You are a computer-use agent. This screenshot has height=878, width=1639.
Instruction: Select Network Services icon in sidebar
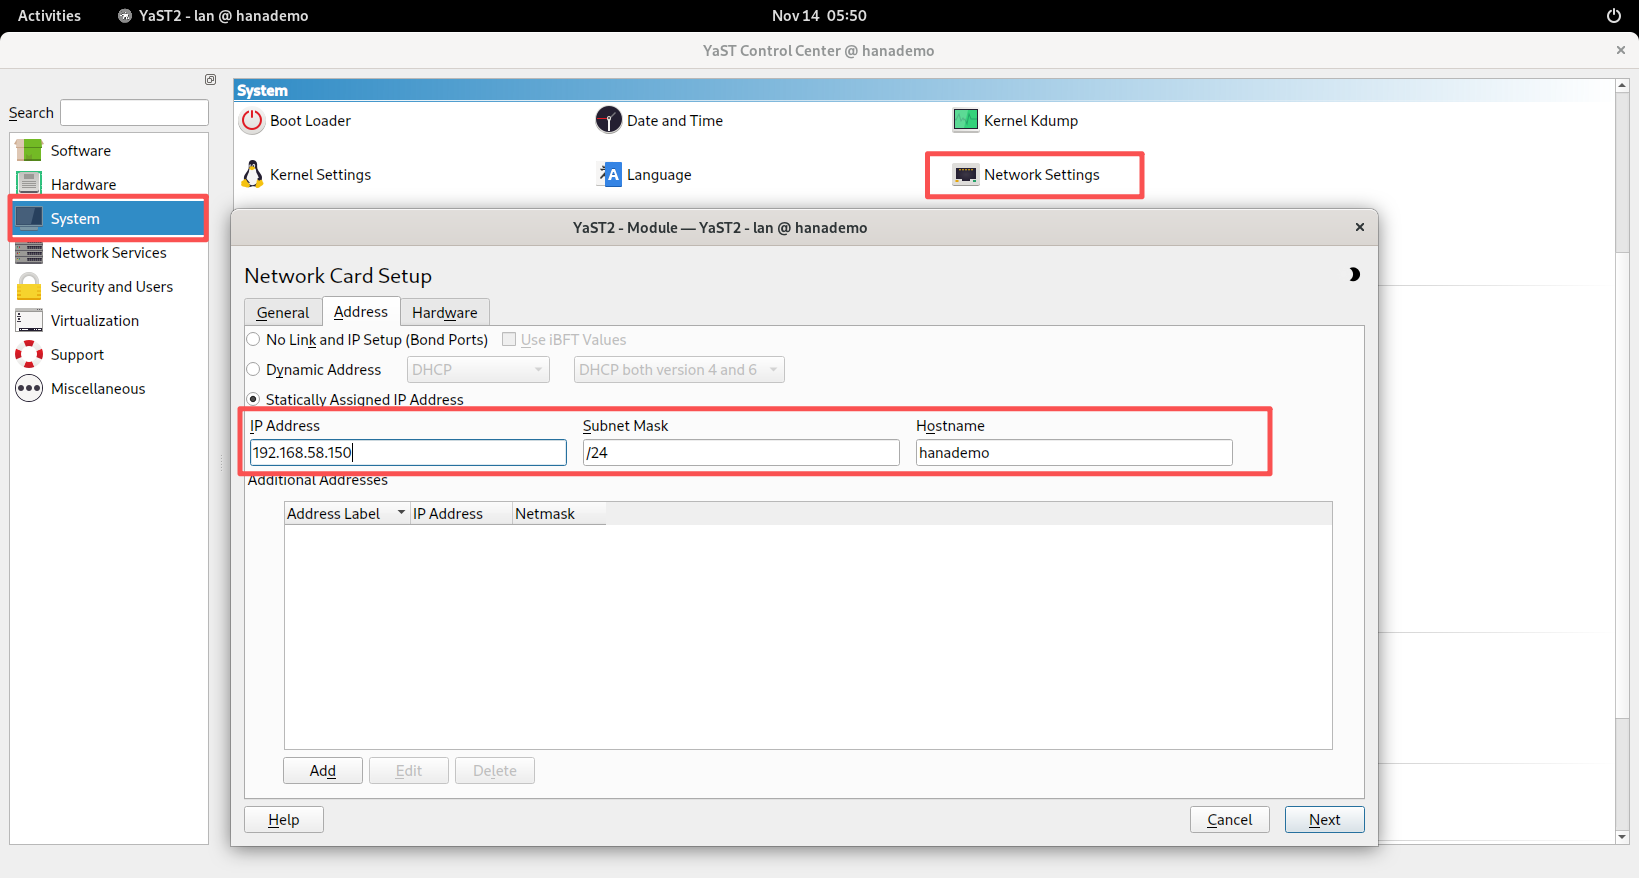[x=29, y=252]
